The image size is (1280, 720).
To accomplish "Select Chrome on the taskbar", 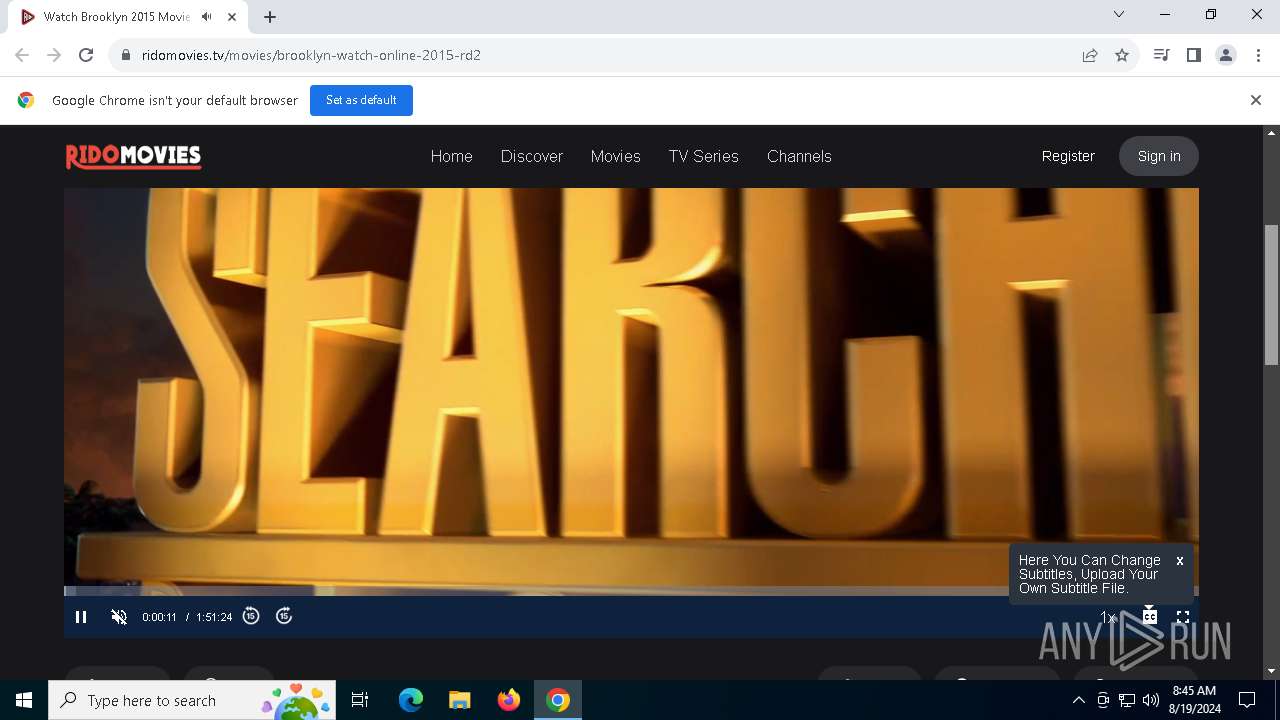I will [558, 700].
